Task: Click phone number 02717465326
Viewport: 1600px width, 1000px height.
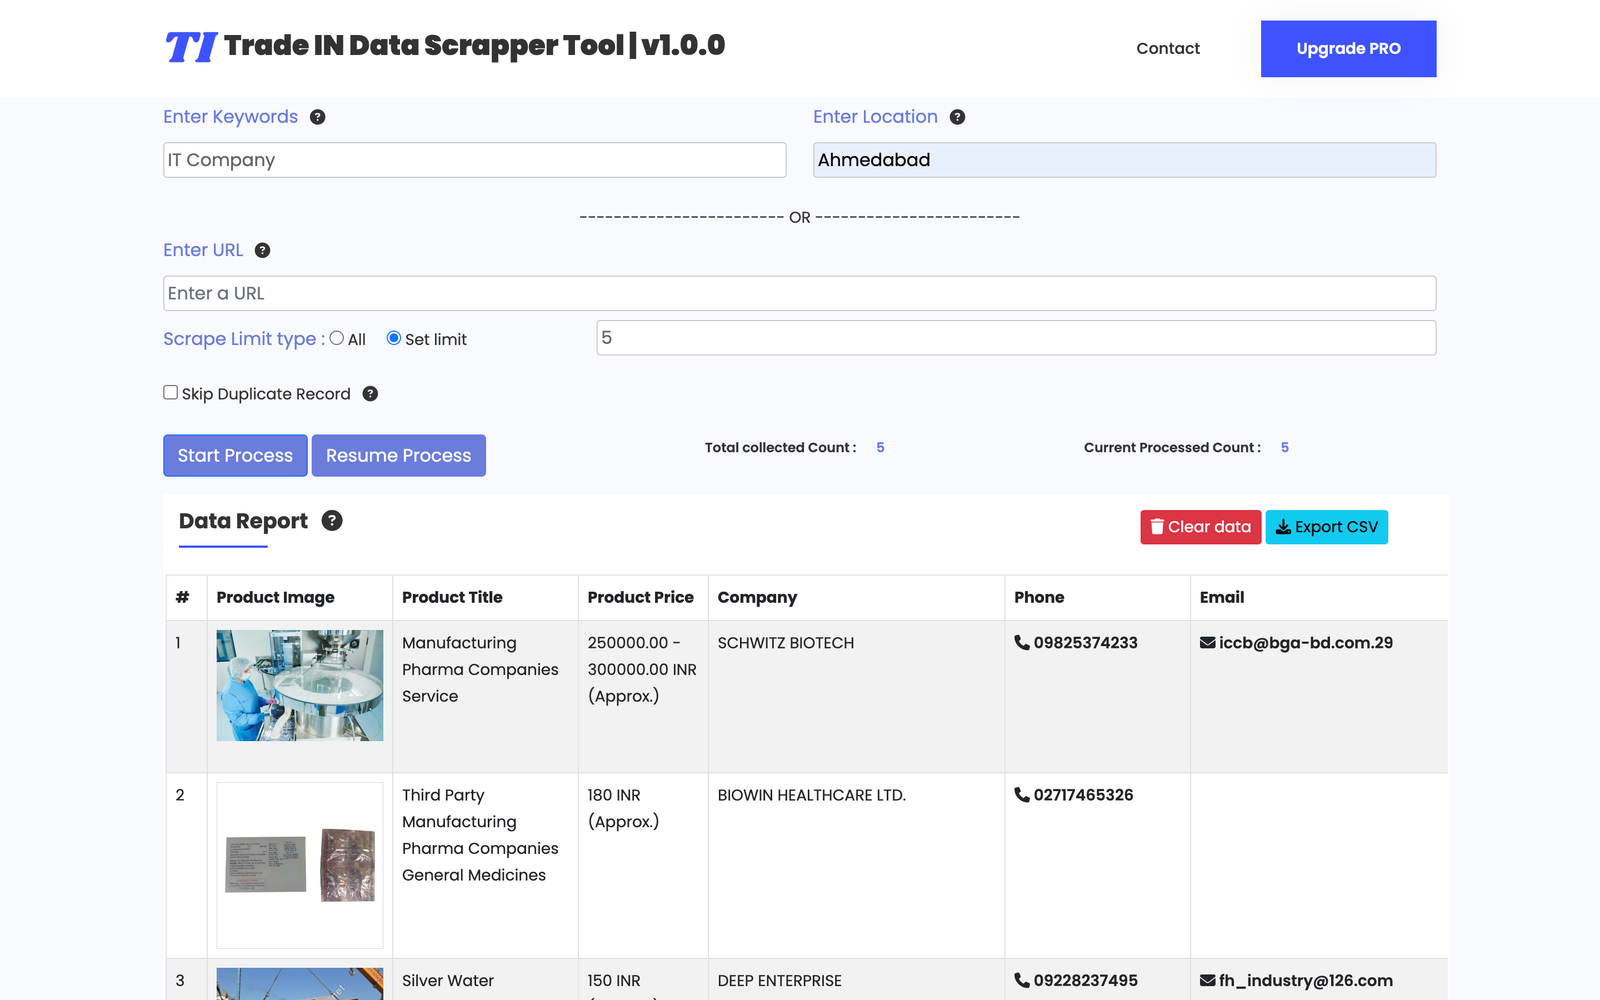Action: coord(1084,795)
